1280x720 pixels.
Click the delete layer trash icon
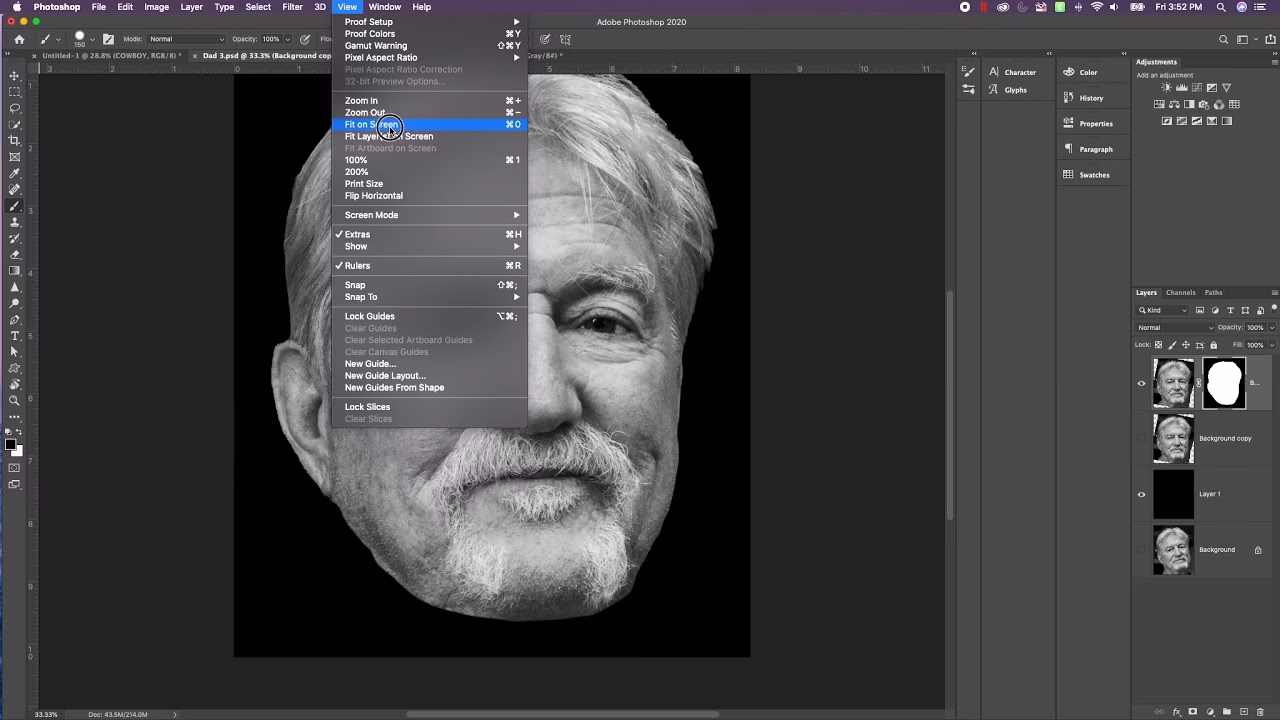click(x=1261, y=712)
